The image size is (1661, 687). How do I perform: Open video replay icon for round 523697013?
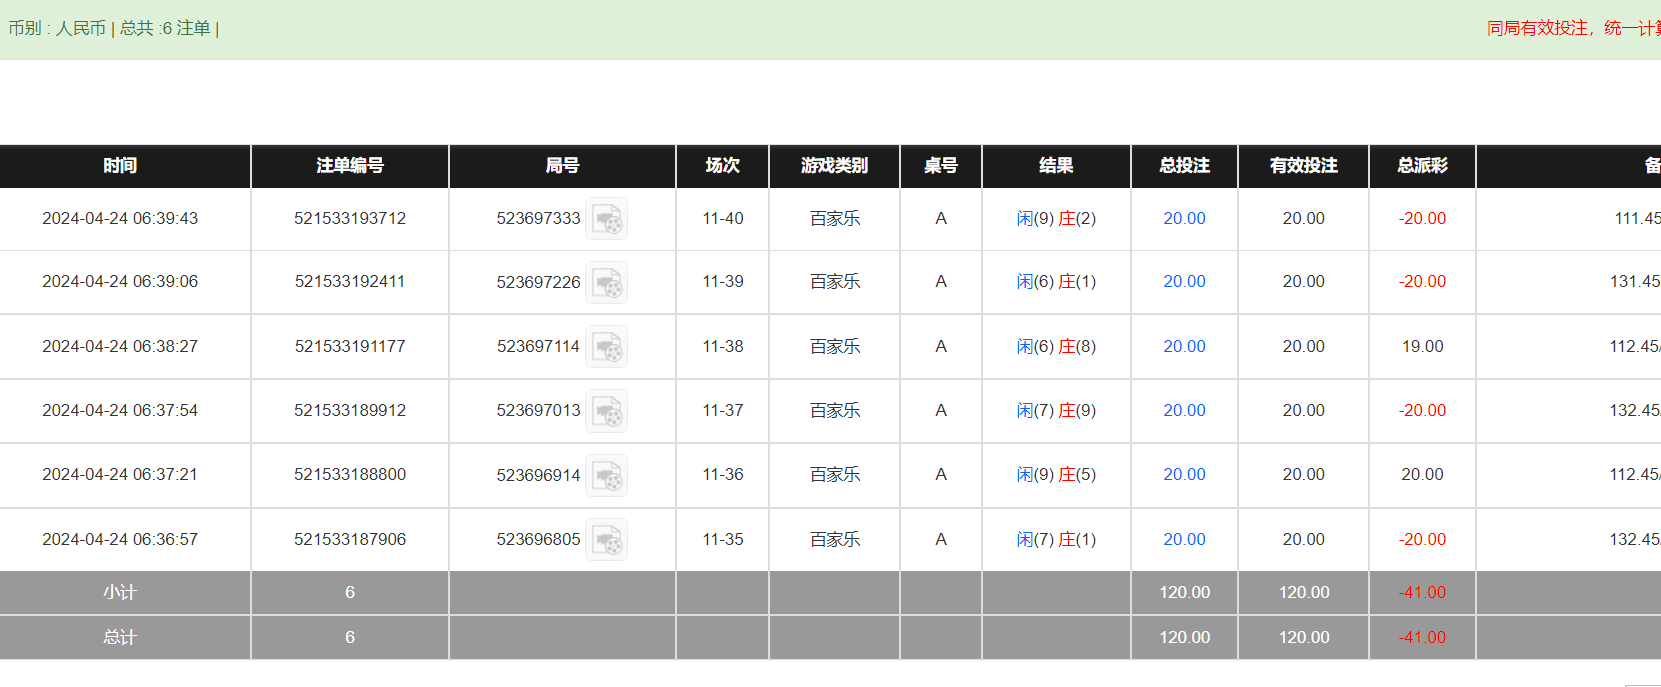coord(606,411)
